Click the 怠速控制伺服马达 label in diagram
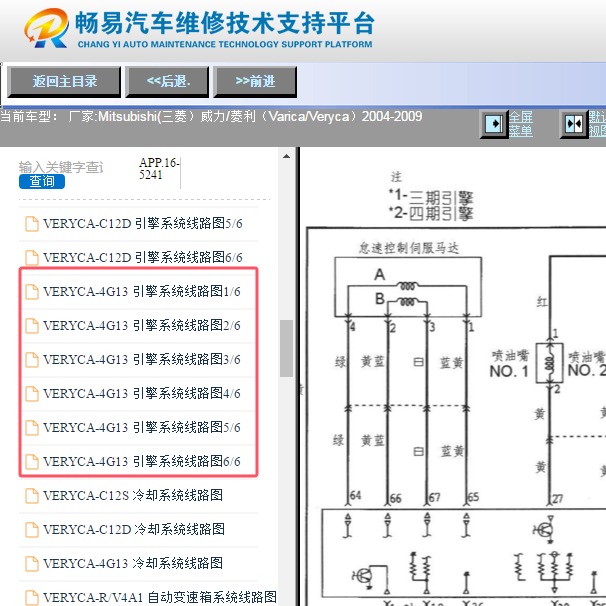This screenshot has height=606, width=606. [x=409, y=248]
